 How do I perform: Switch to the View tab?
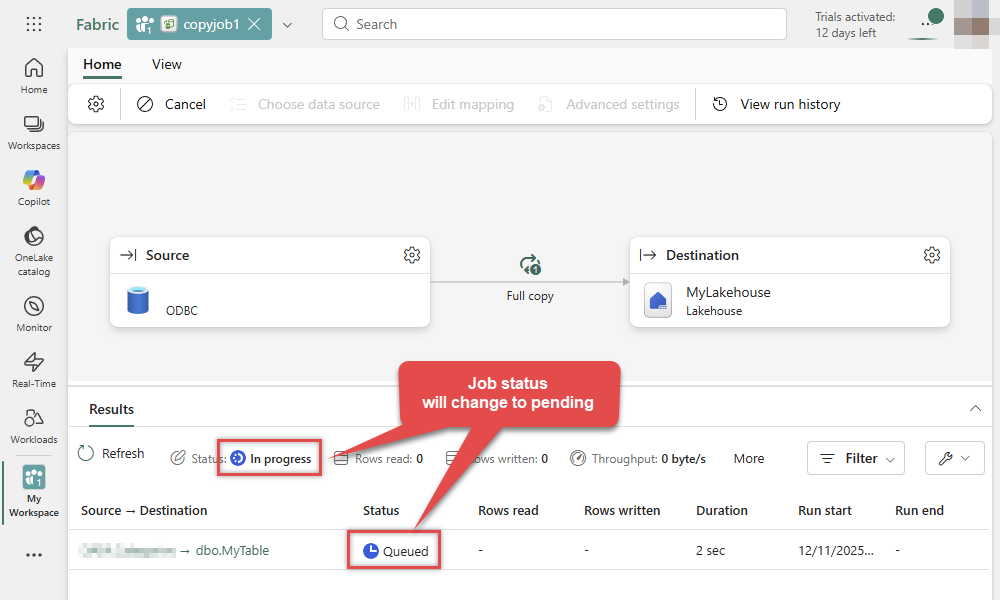point(166,64)
